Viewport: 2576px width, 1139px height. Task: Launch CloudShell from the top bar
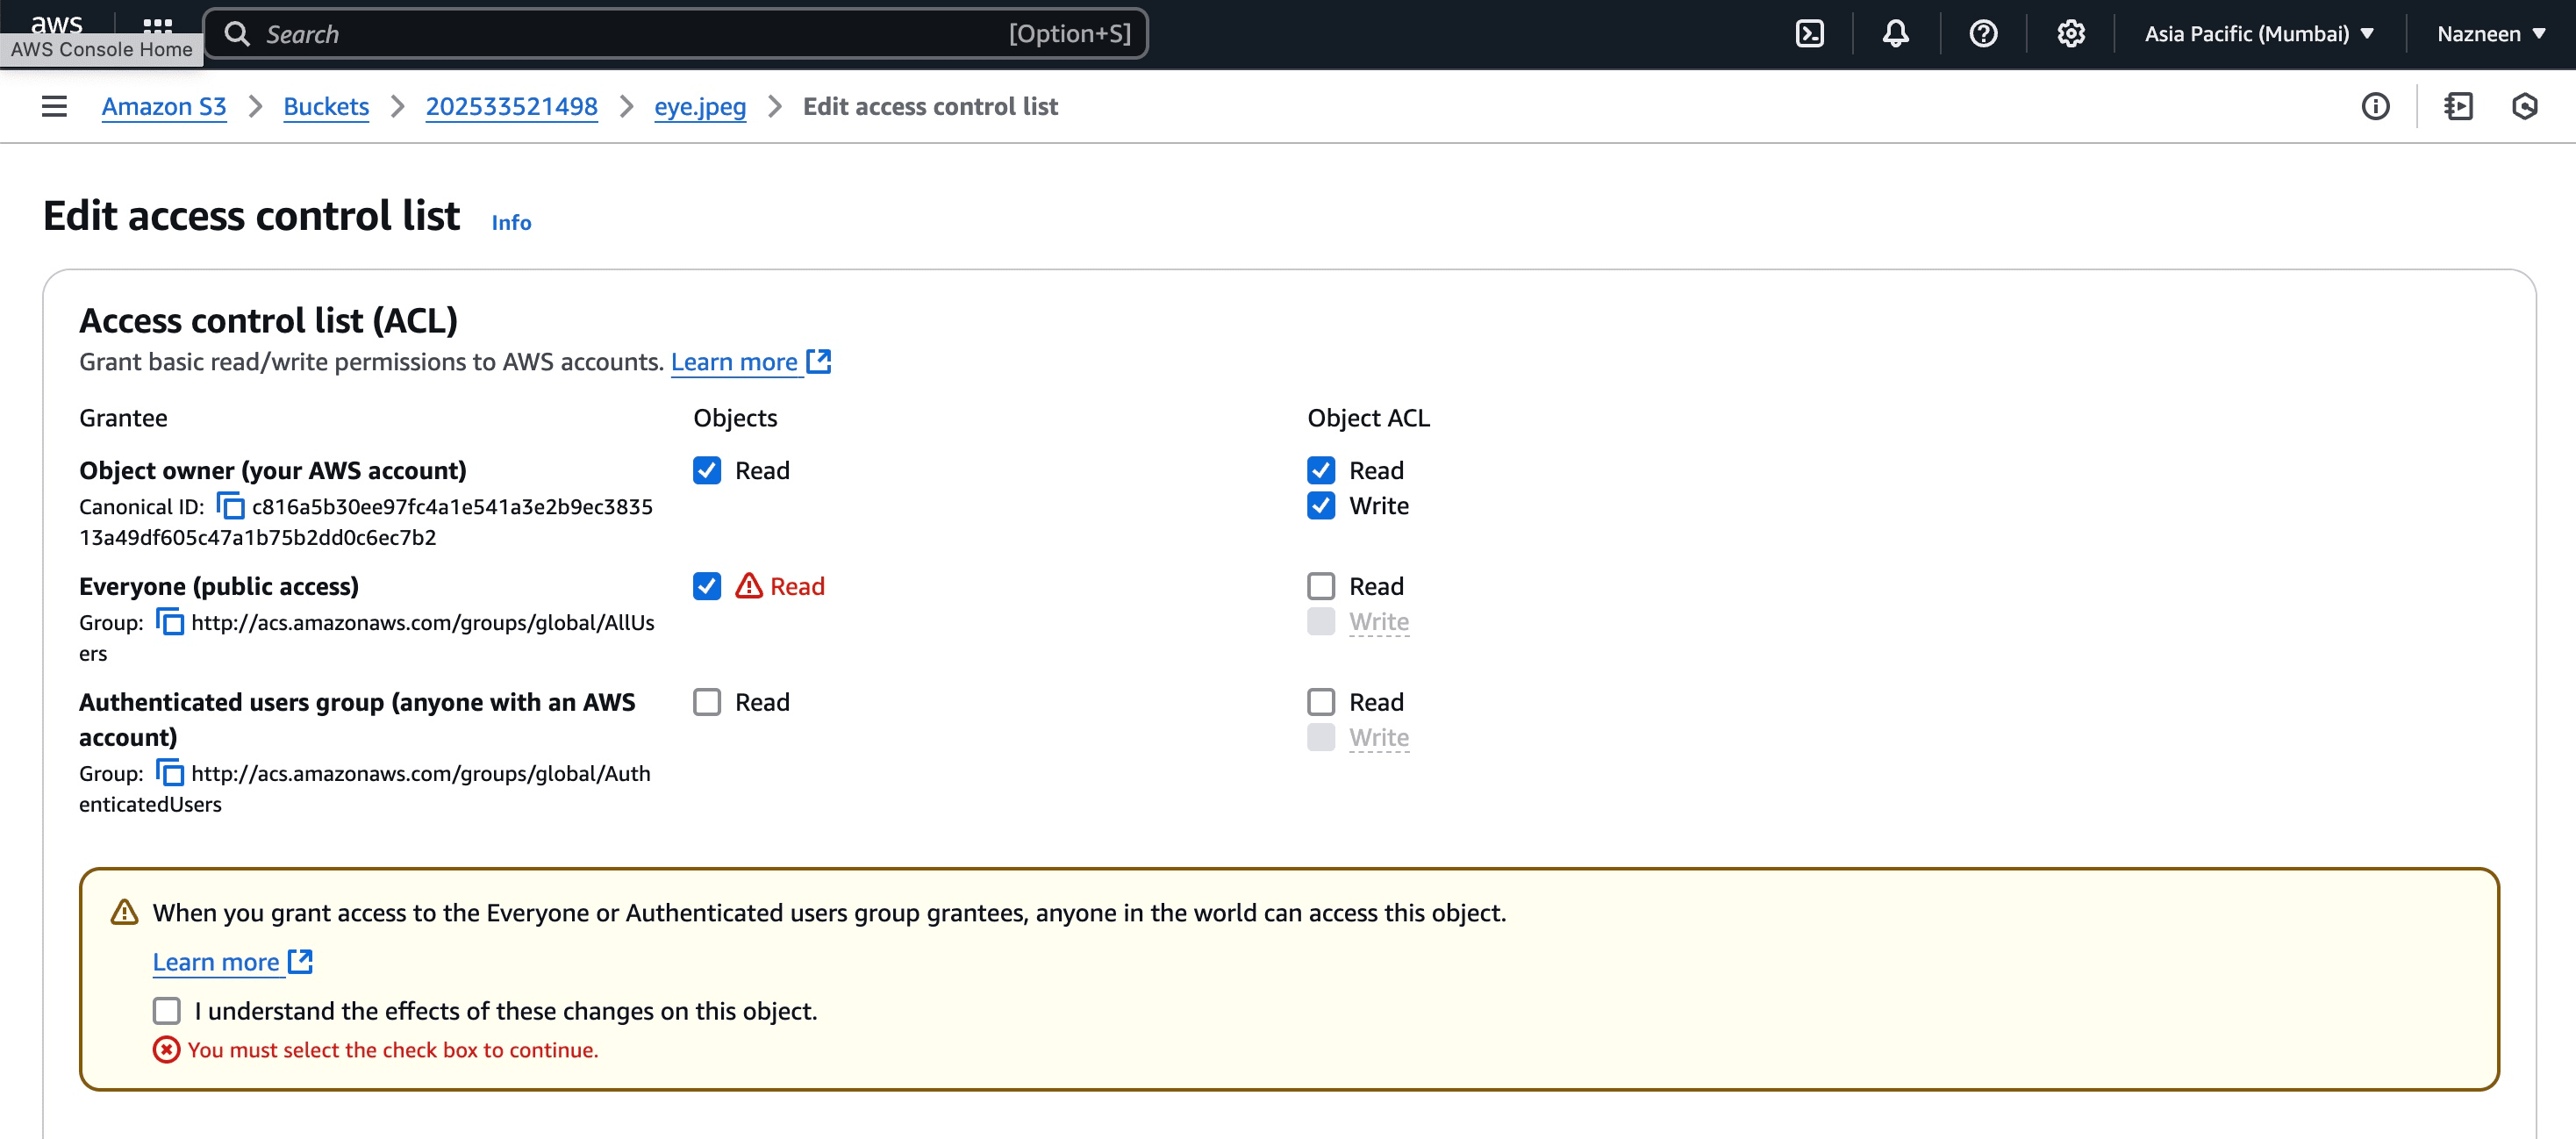tap(1810, 34)
